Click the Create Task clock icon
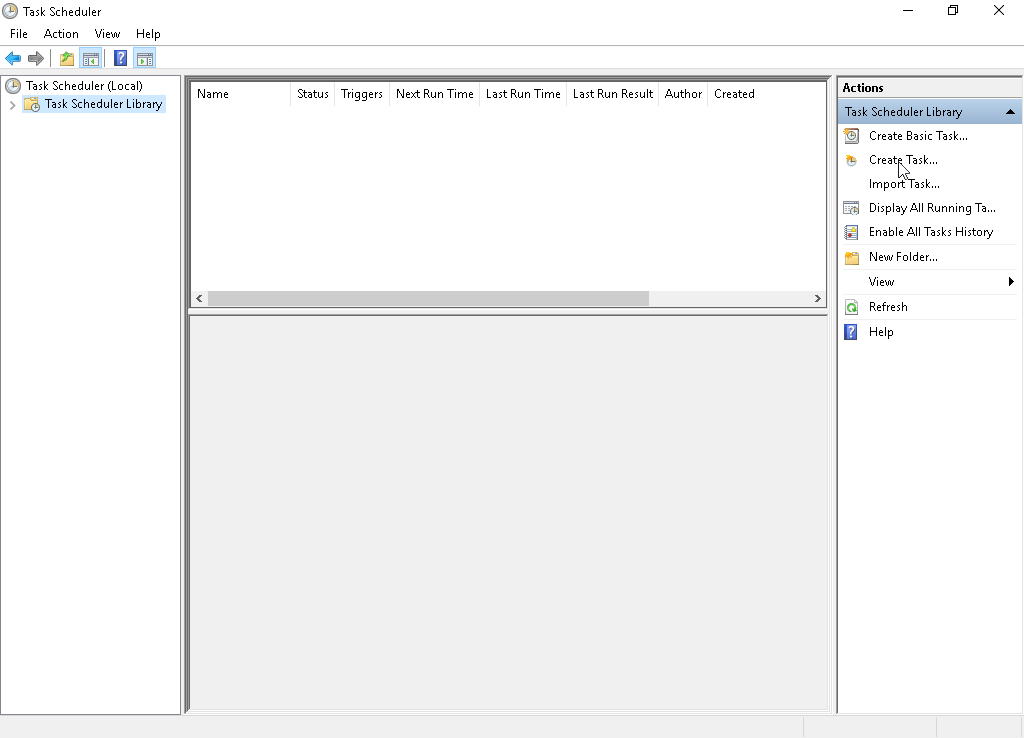This screenshot has height=738, width=1024. click(851, 160)
